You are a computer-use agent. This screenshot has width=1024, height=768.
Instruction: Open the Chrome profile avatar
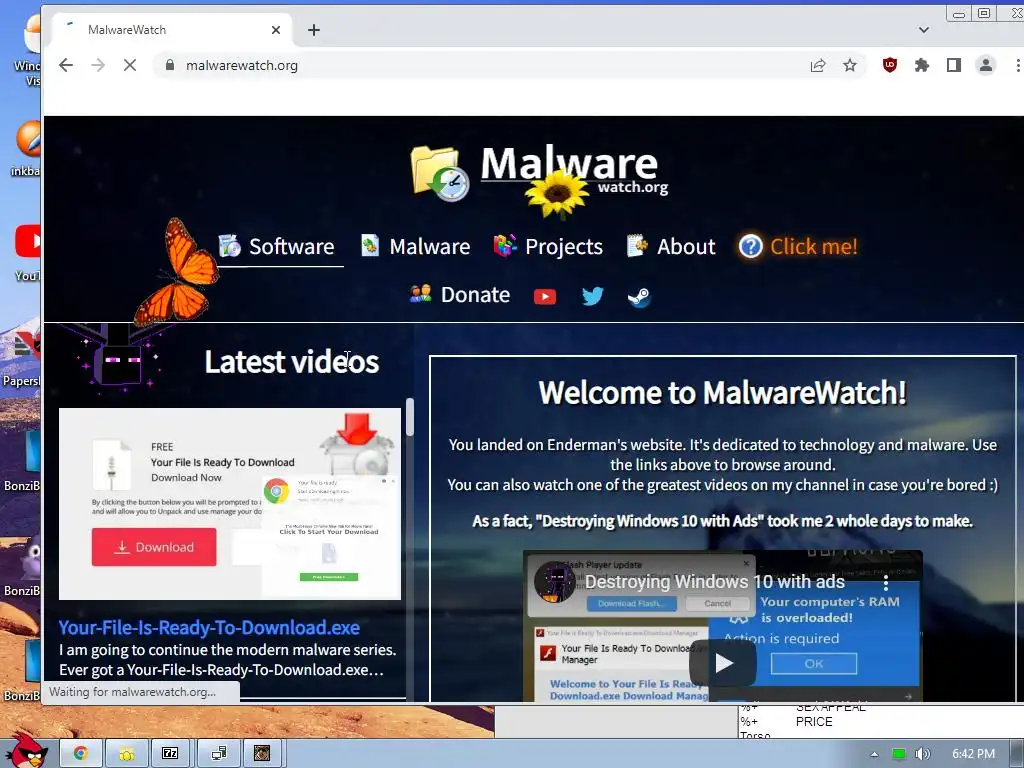[985, 65]
